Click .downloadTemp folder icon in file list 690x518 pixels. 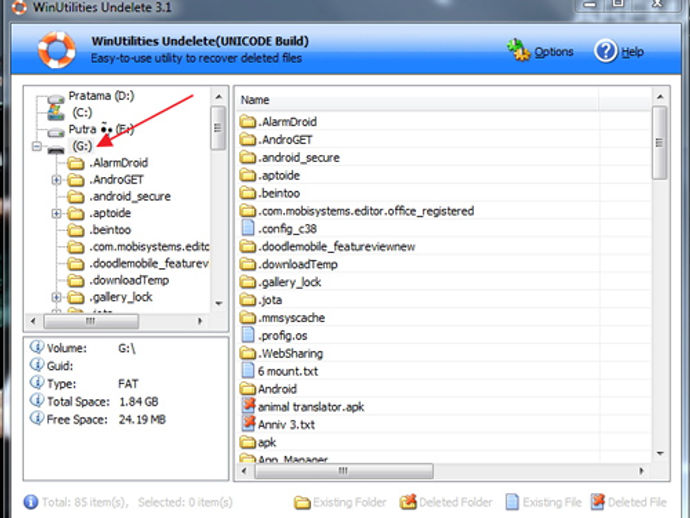[248, 264]
